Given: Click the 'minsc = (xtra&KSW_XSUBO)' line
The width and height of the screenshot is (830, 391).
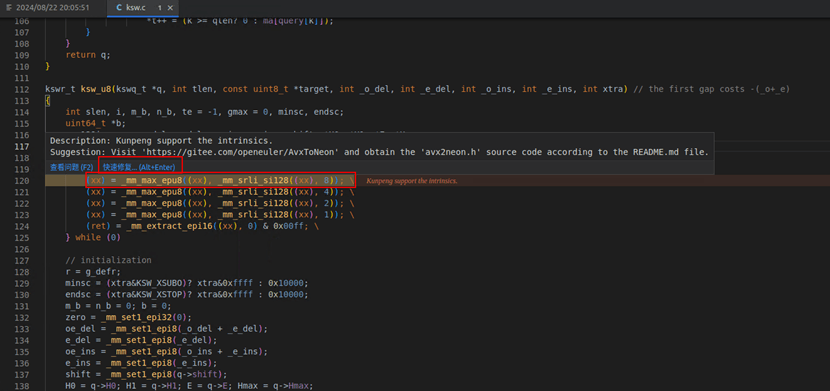Looking at the screenshot, I should (187, 283).
